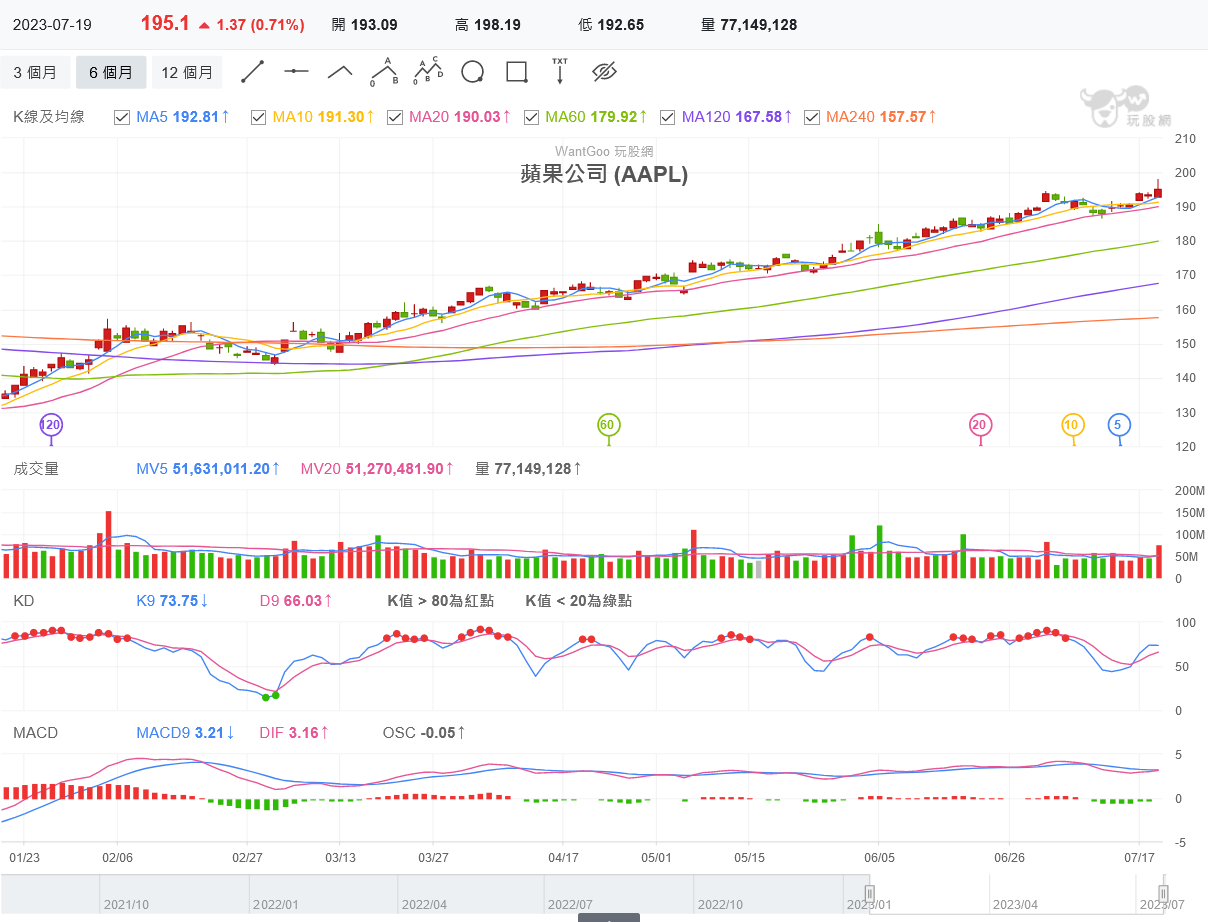
Task: Click the yellow 10 moving average marker
Action: [x=1072, y=426]
